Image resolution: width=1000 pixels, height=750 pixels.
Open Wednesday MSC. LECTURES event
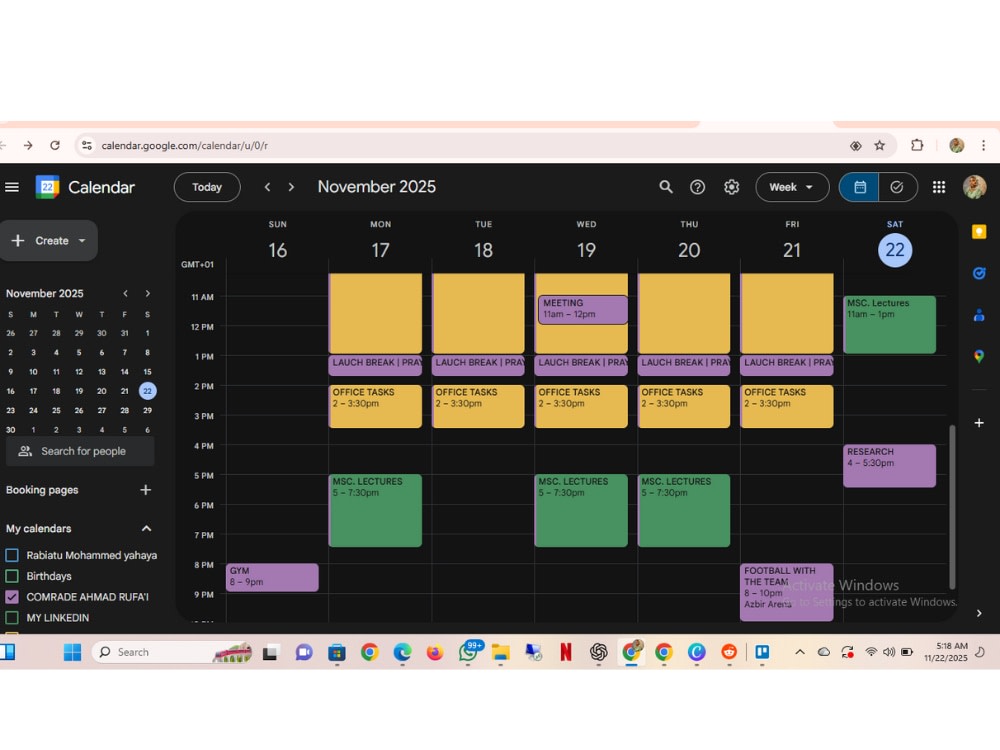click(581, 510)
